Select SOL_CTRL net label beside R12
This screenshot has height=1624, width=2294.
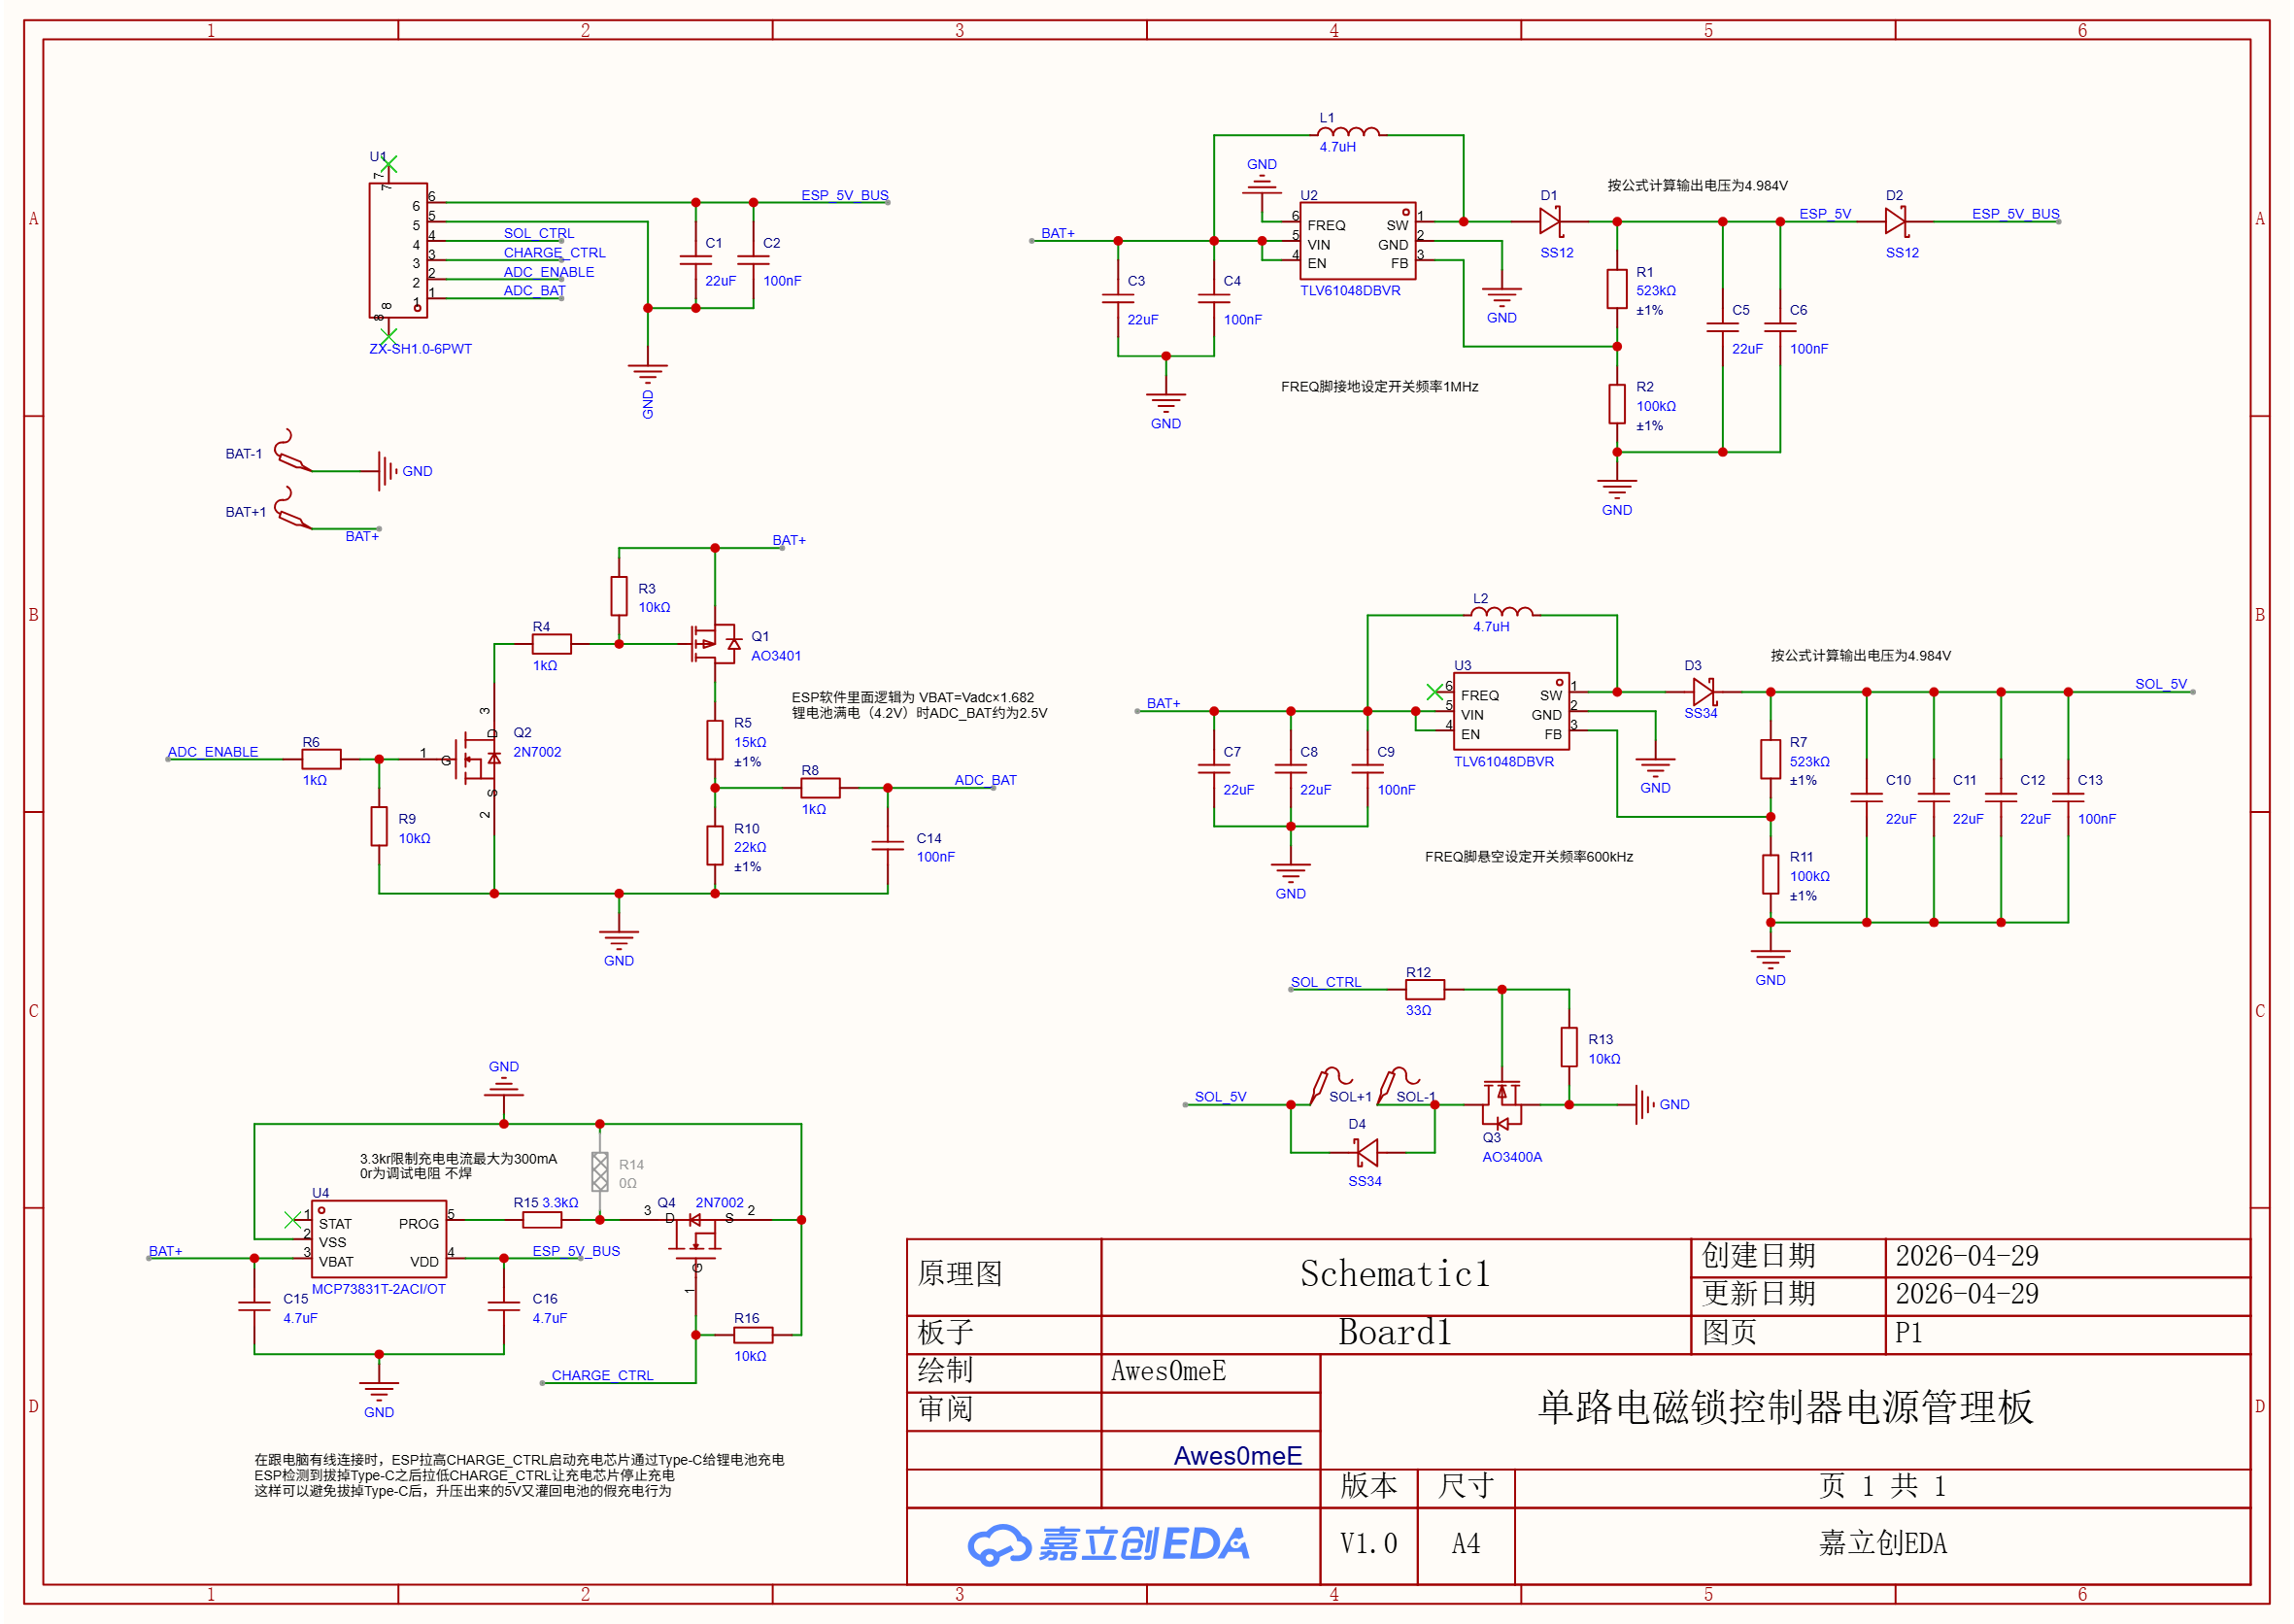pos(1326,982)
